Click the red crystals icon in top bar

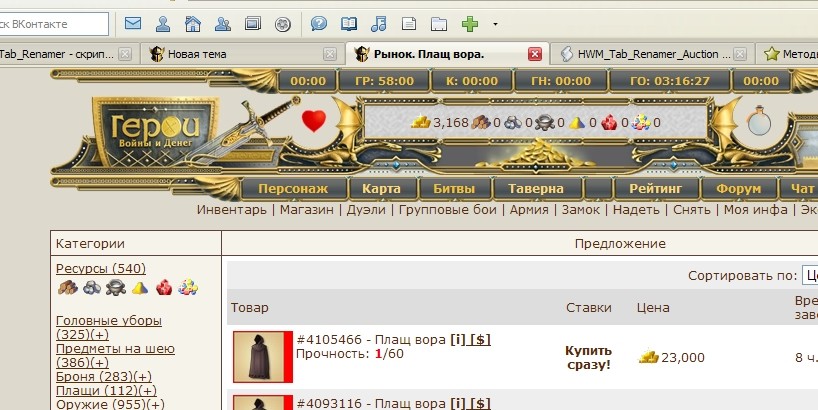pos(609,123)
